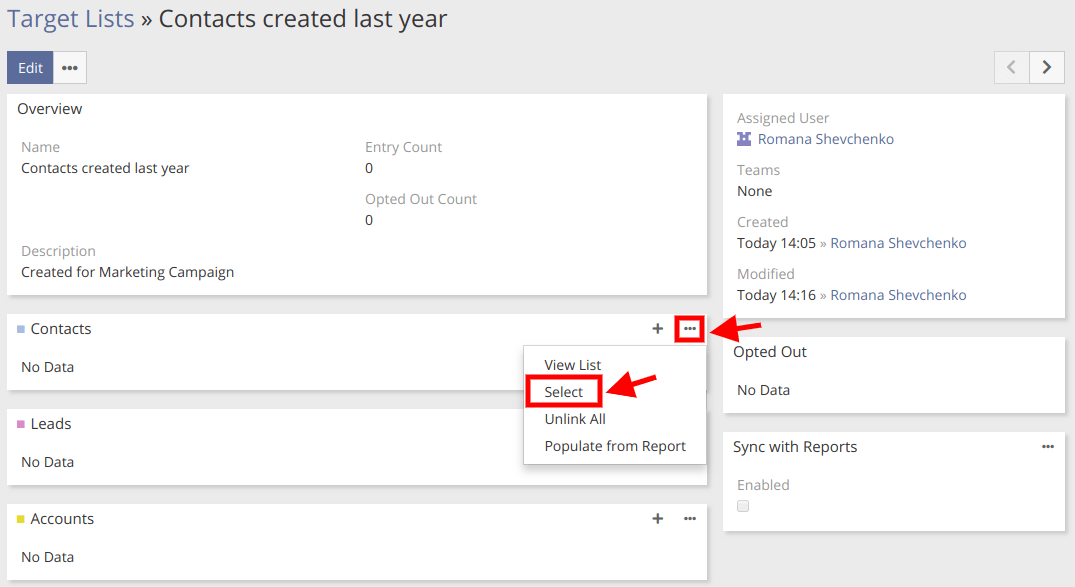Click the previous record chevron
The height and width of the screenshot is (587, 1075).
coord(1011,67)
